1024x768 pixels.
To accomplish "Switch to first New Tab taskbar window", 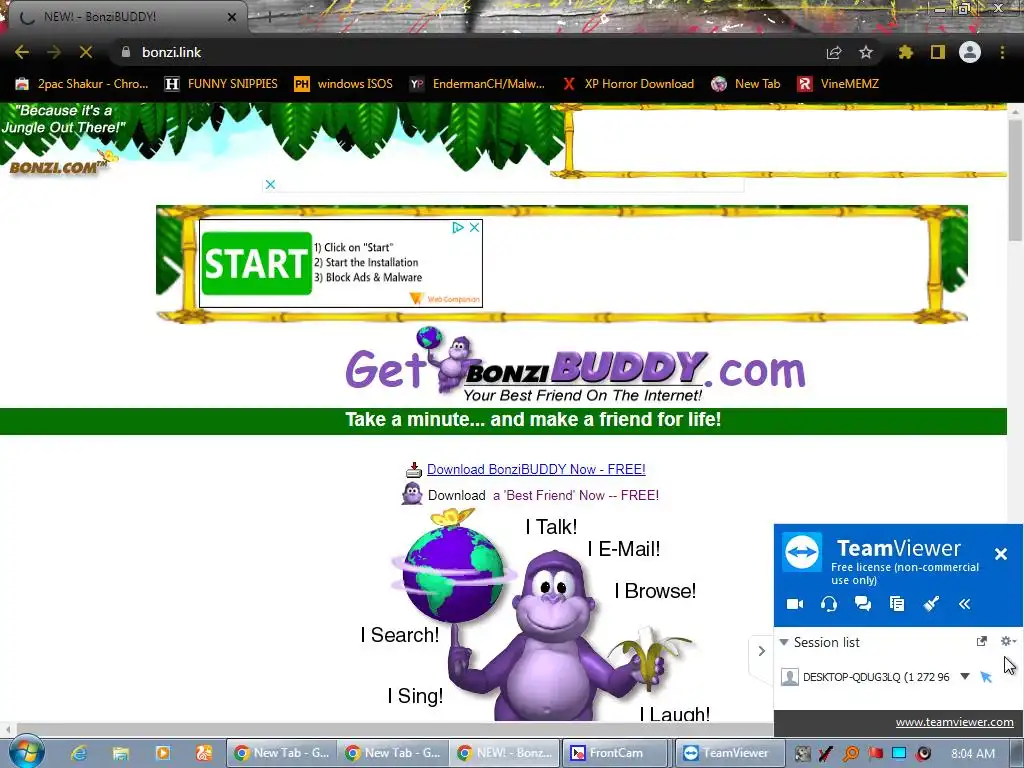I will [x=282, y=753].
